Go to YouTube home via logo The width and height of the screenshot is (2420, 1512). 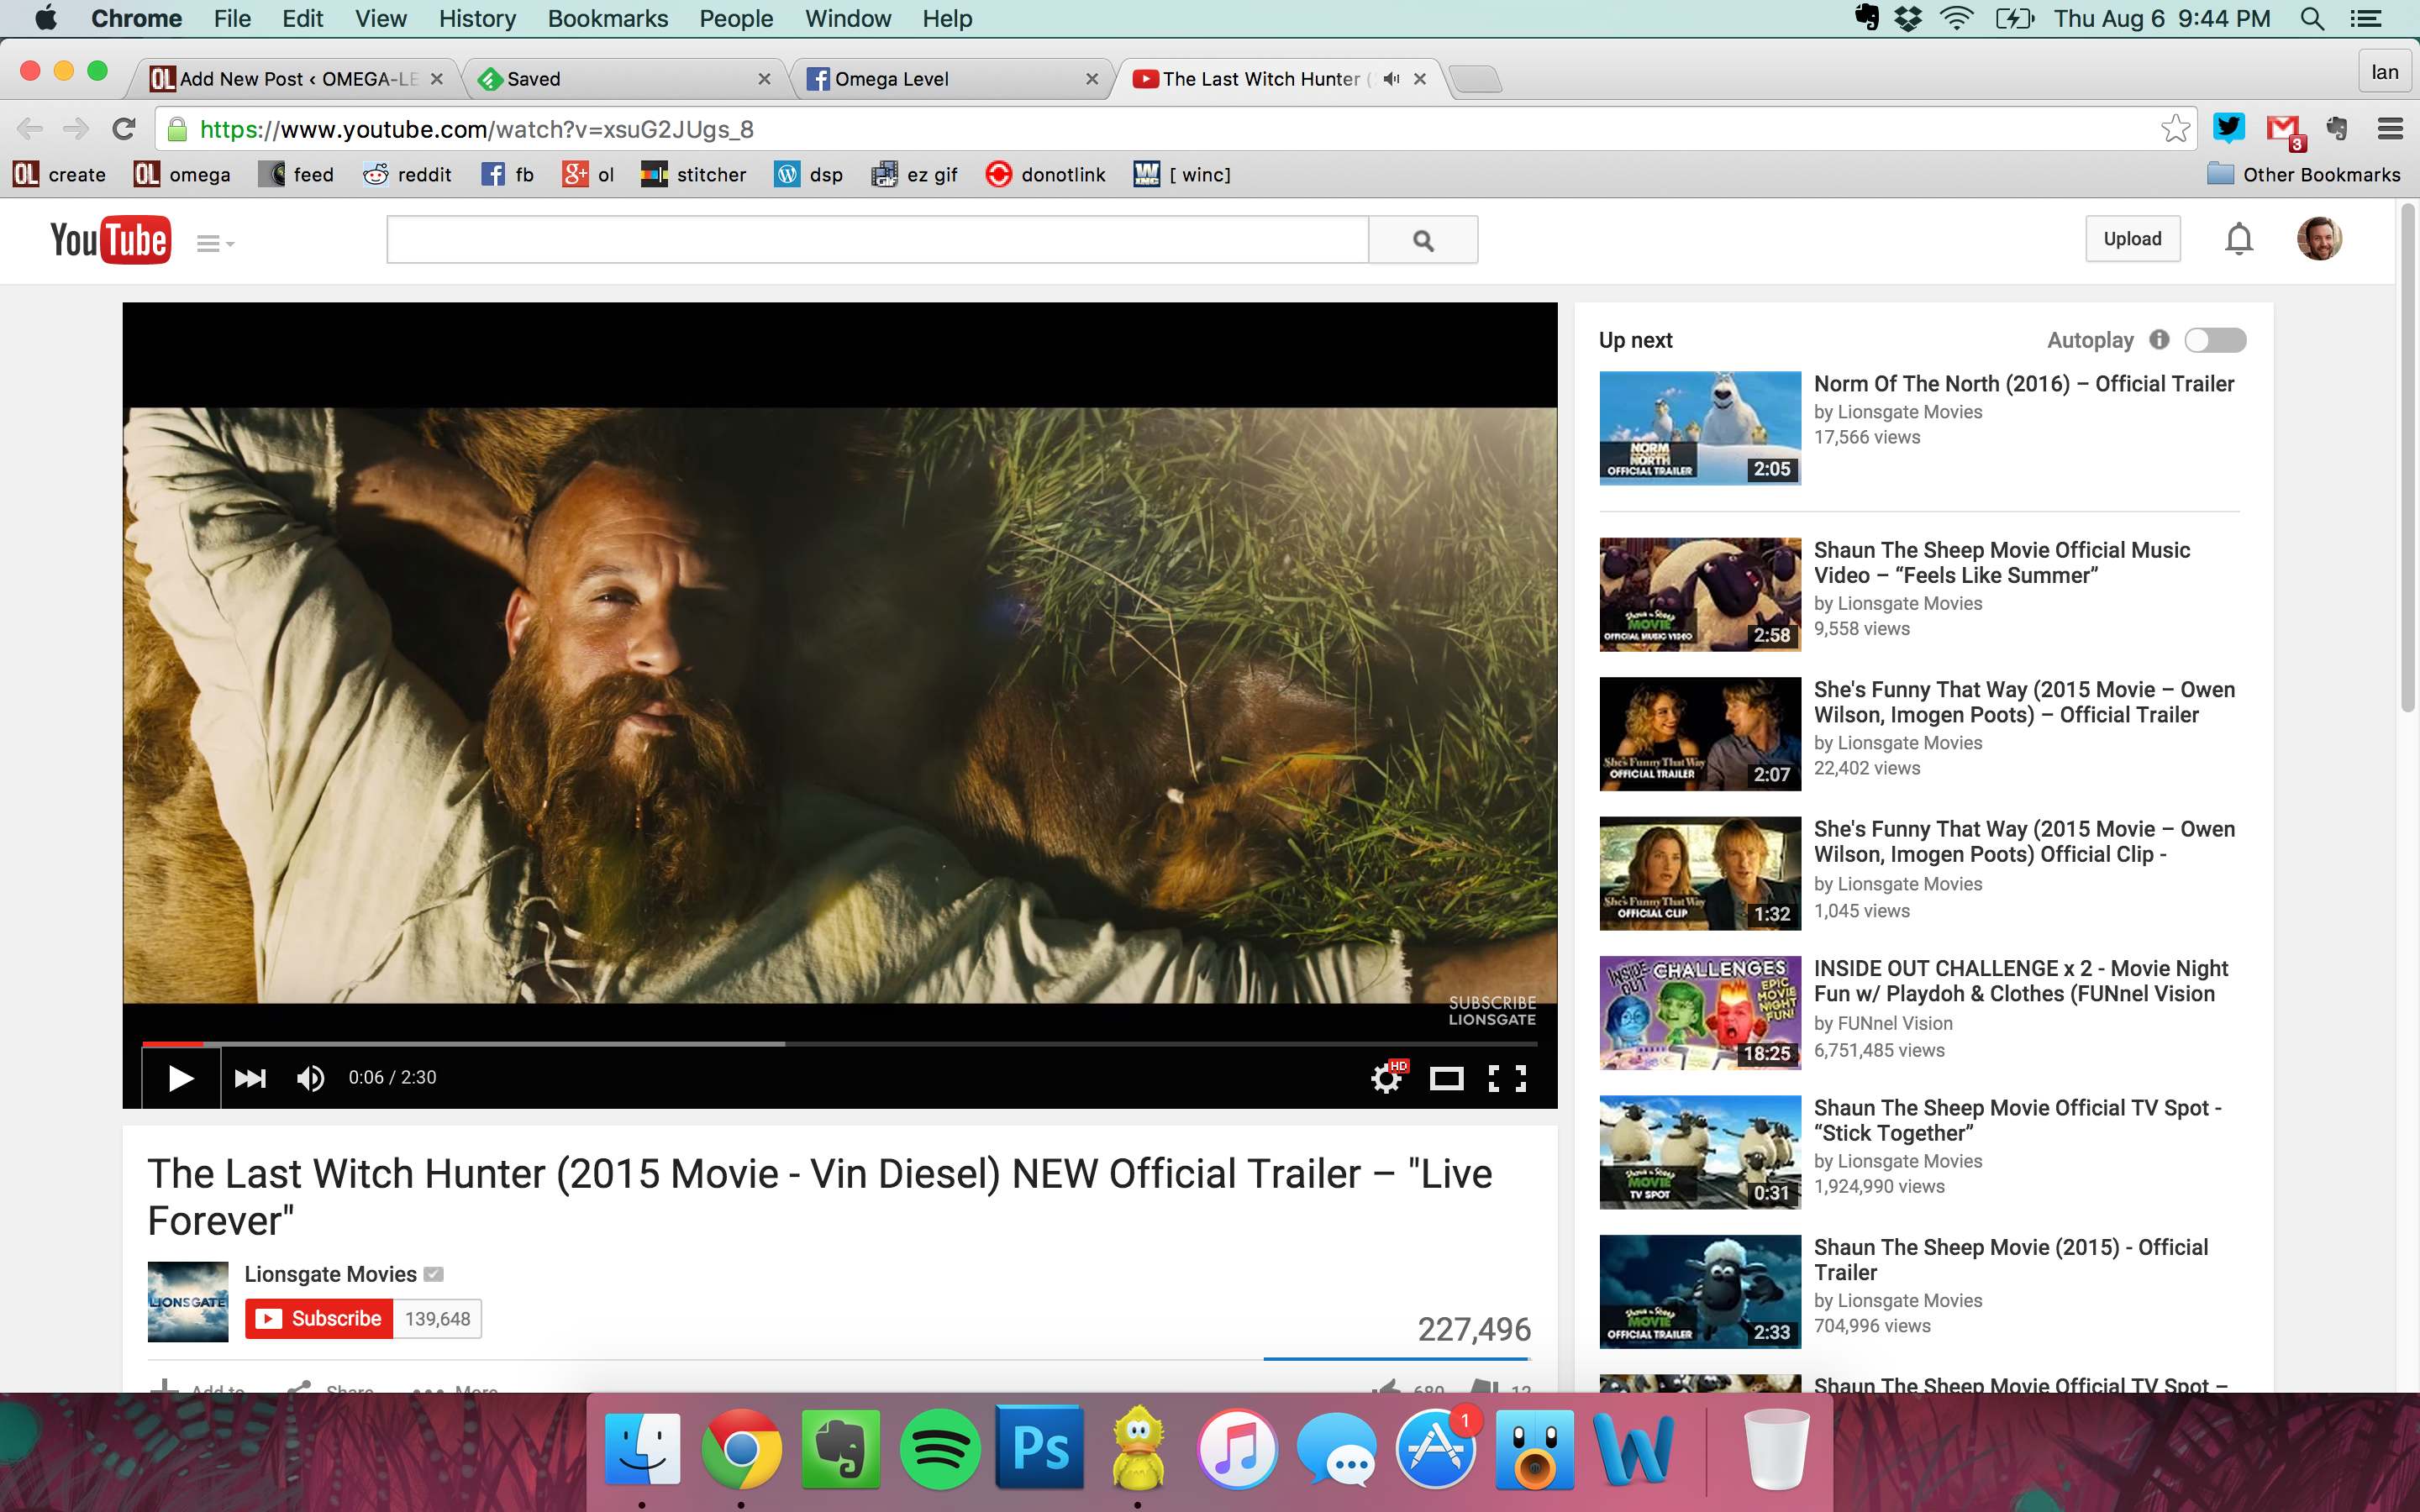(110, 240)
